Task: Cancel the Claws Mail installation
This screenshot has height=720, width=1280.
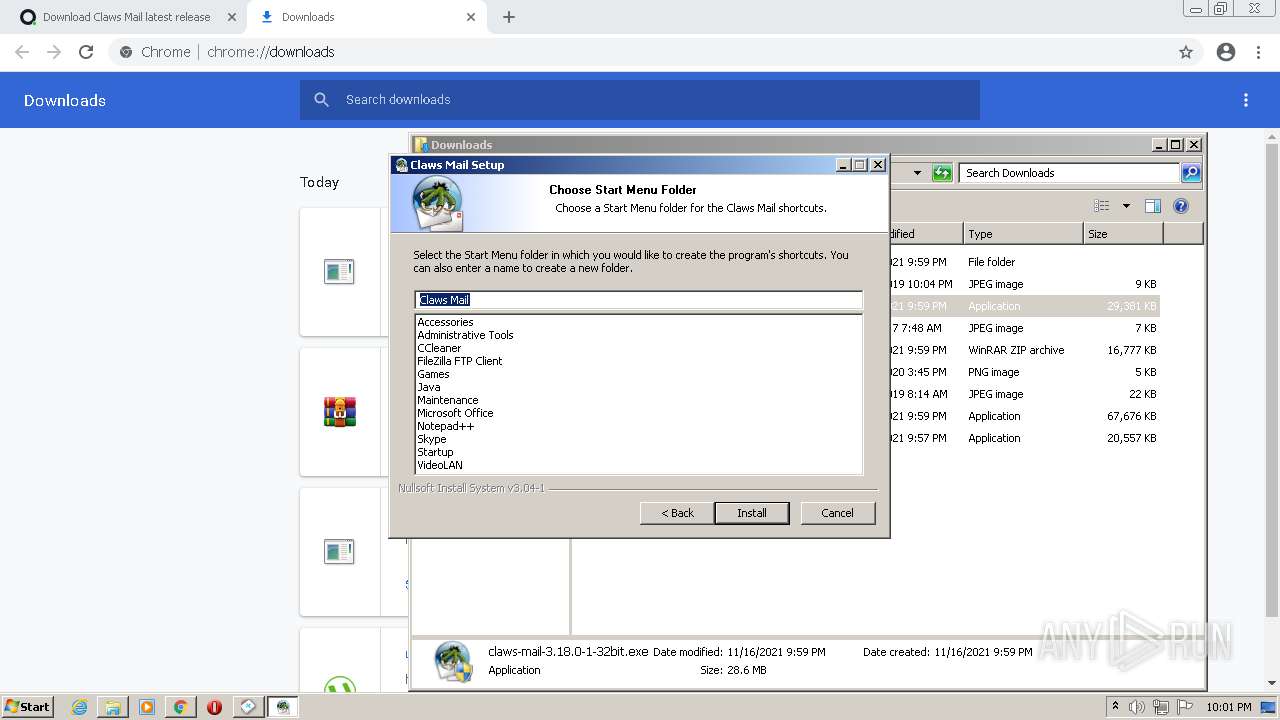Action: (x=838, y=513)
